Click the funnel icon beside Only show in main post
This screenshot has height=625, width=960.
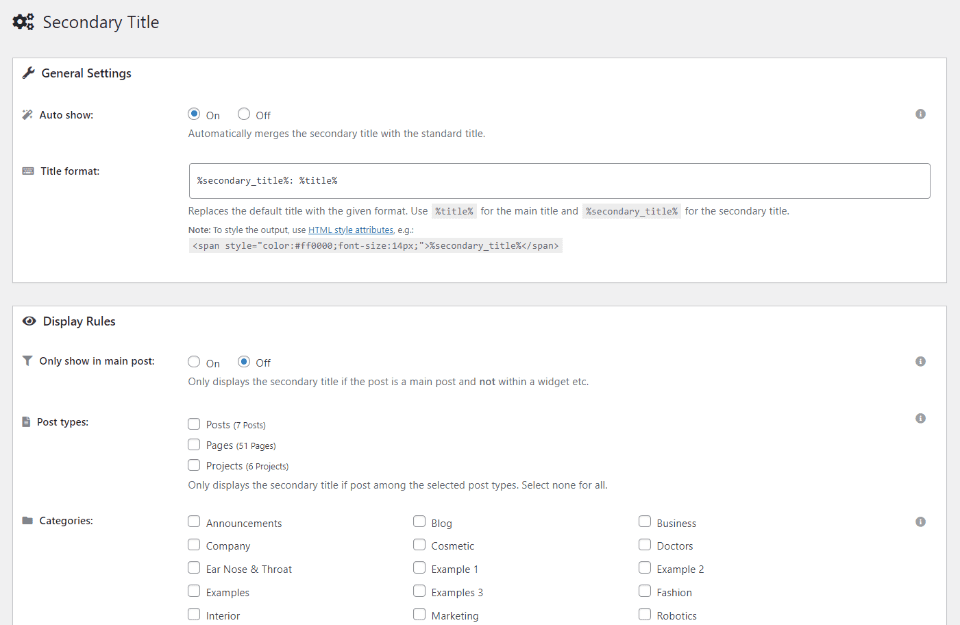coord(27,361)
